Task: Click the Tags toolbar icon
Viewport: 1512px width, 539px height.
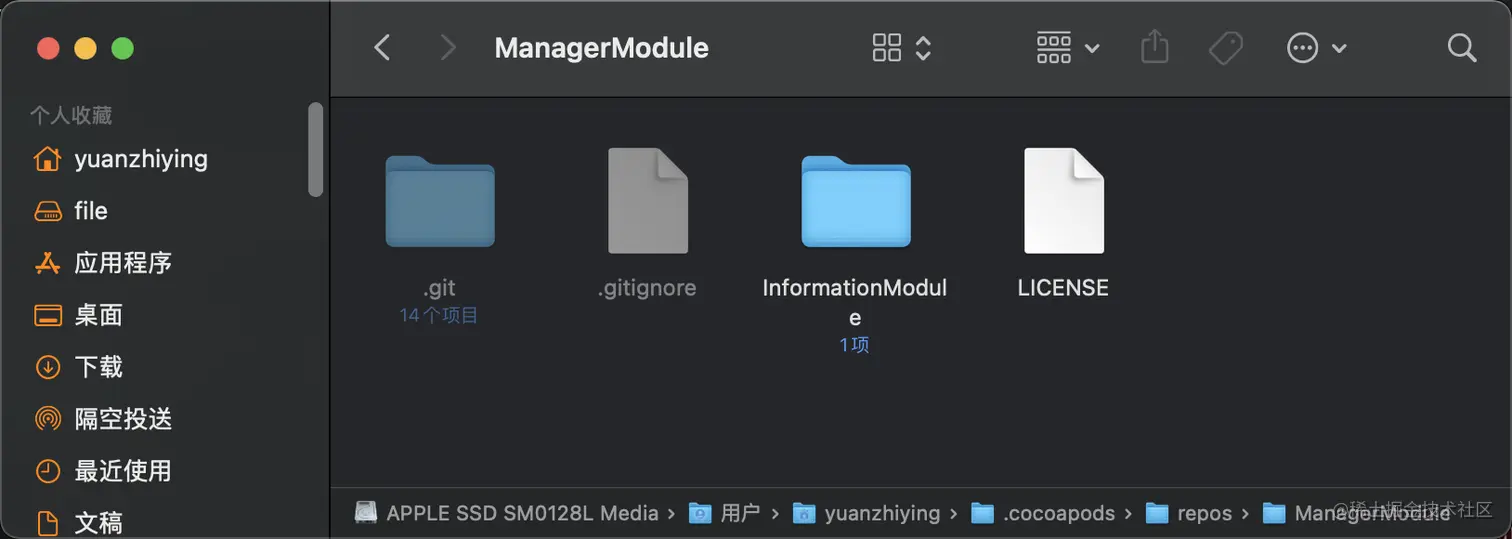Action: coord(1225,48)
